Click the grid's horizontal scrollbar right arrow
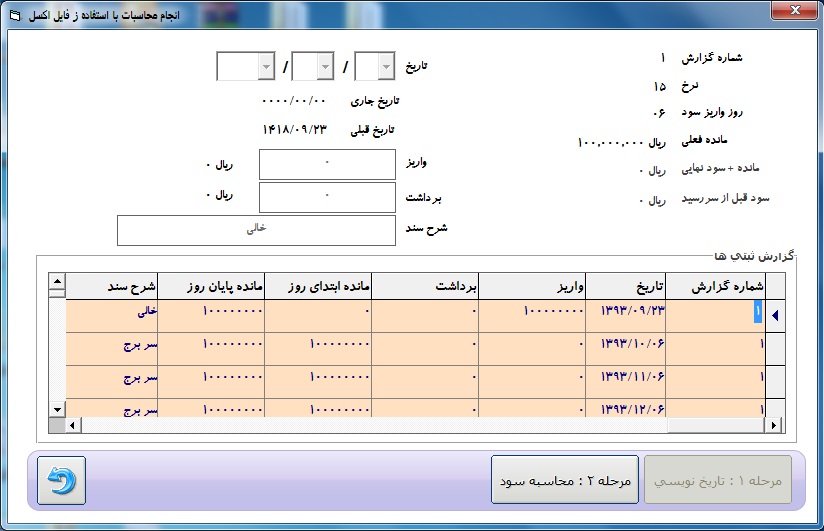Screen dimensions: 824x531 (x=775, y=425)
